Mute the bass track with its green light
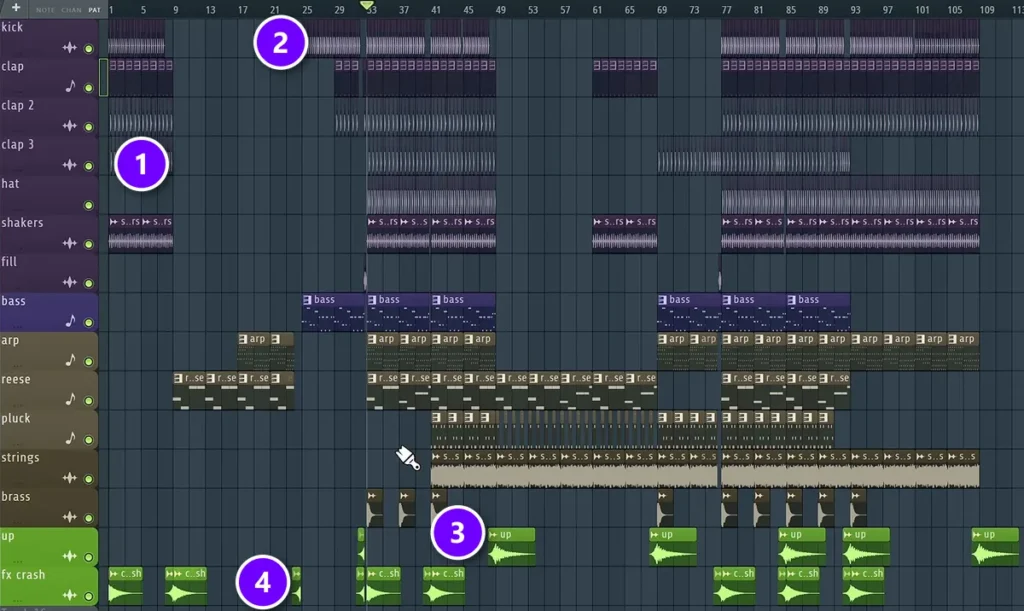Screen dimensions: 1024x611 (89, 322)
